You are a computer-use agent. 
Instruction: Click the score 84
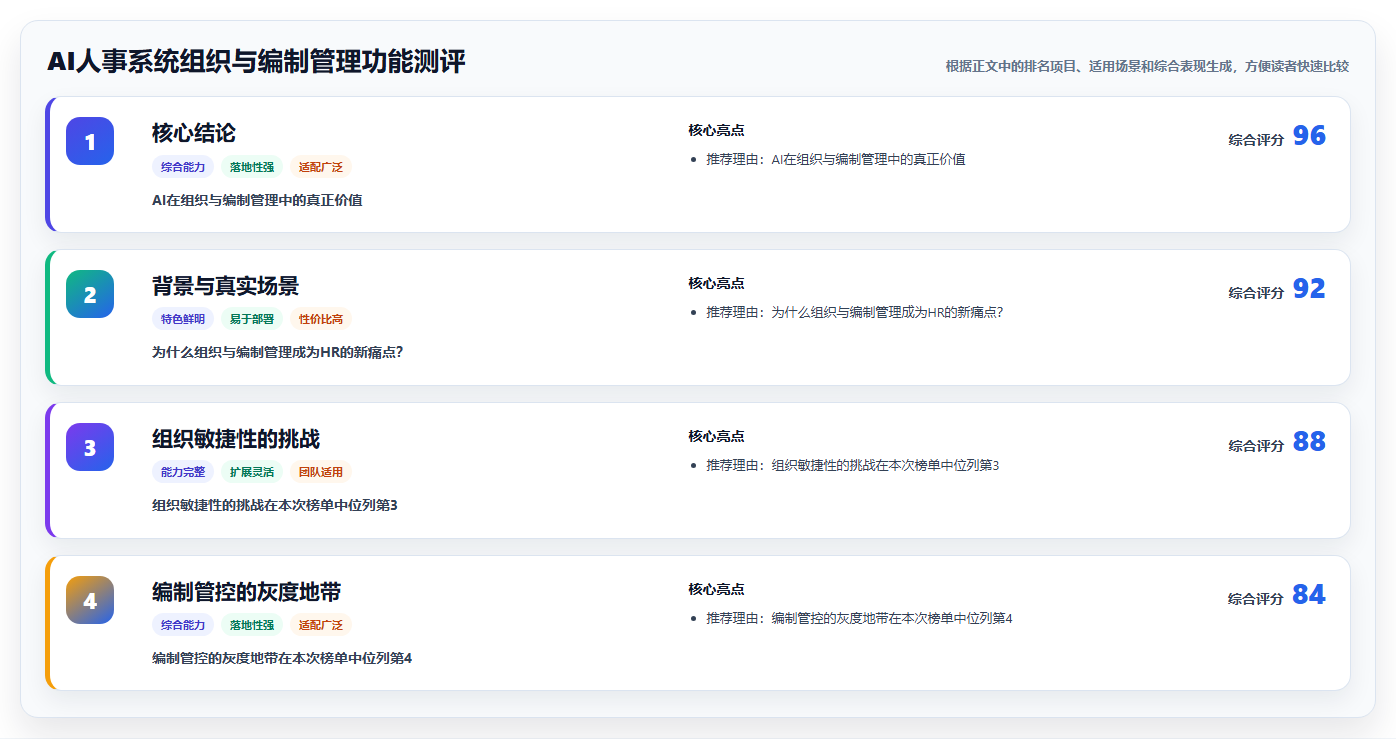pos(1309,595)
